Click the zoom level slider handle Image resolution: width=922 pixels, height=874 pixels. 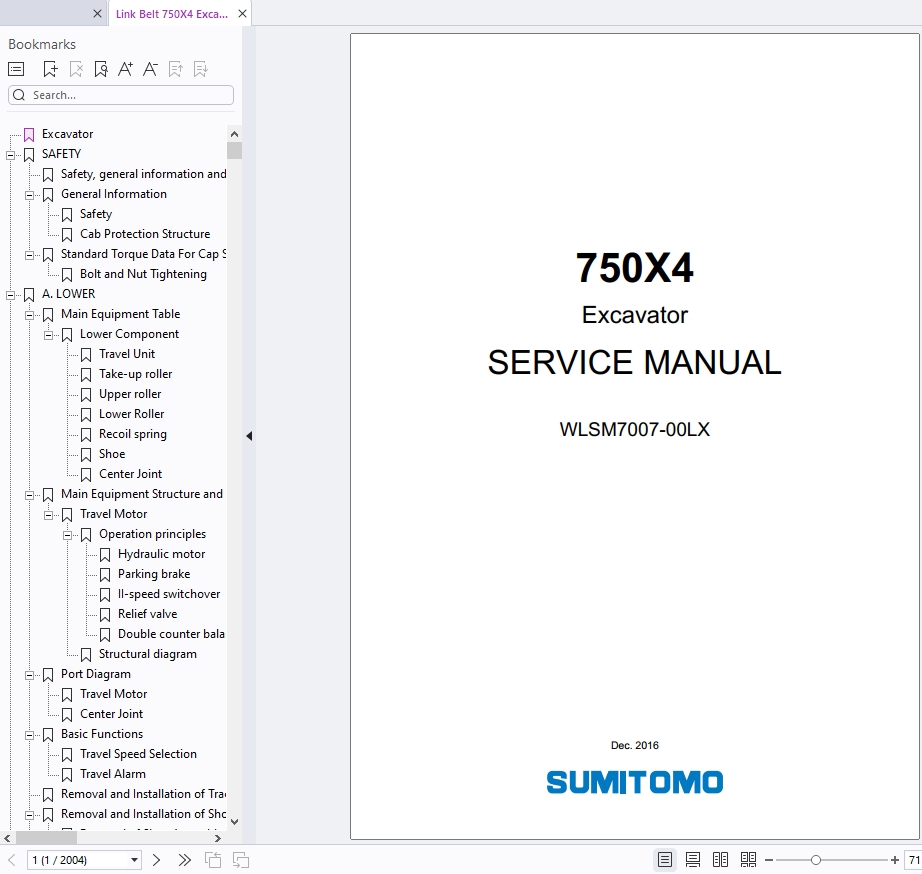816,860
